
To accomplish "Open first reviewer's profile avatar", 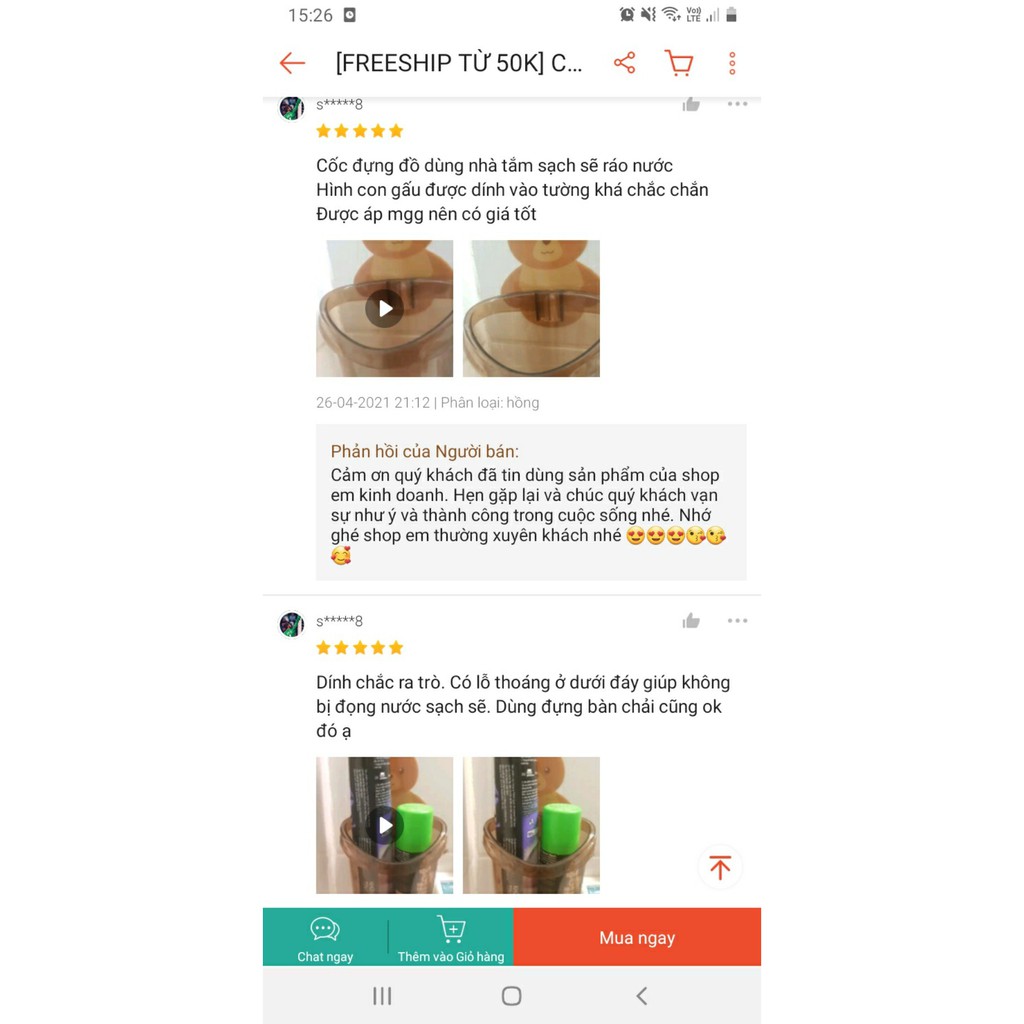I will point(292,107).
